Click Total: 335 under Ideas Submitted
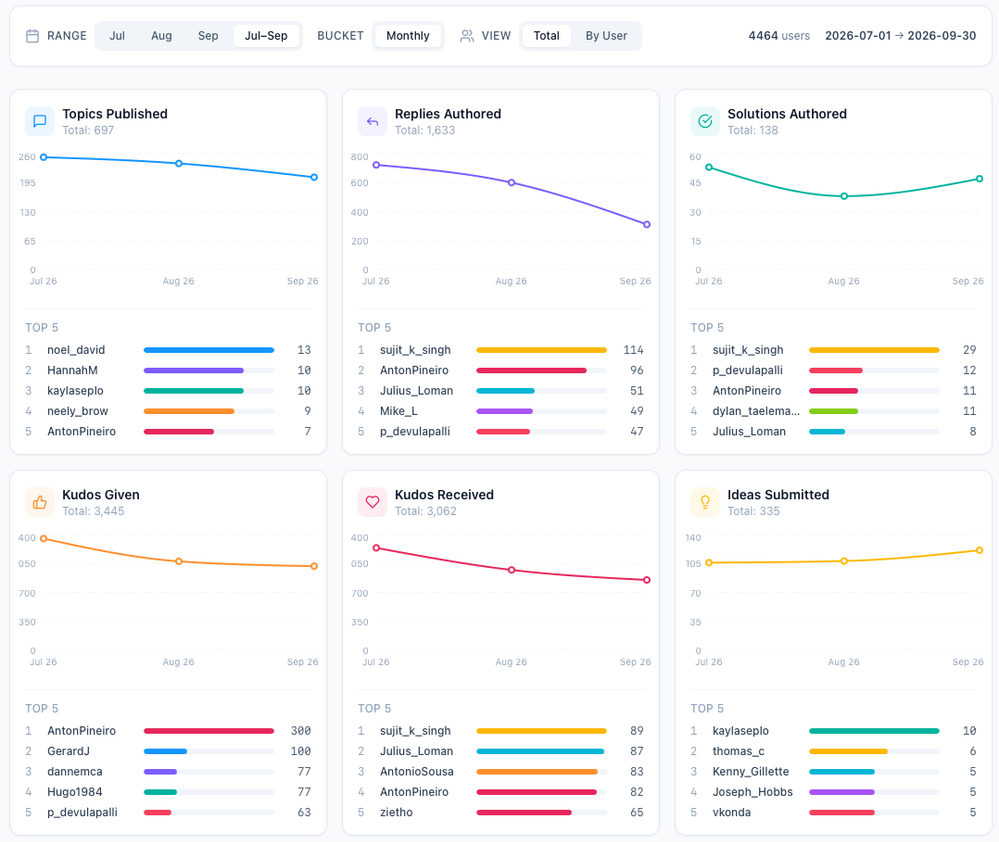 tap(753, 511)
